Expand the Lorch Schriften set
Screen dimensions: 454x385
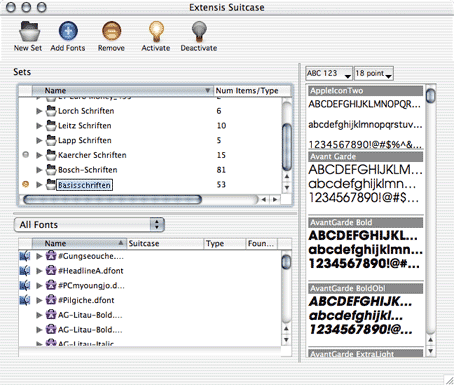(x=39, y=111)
